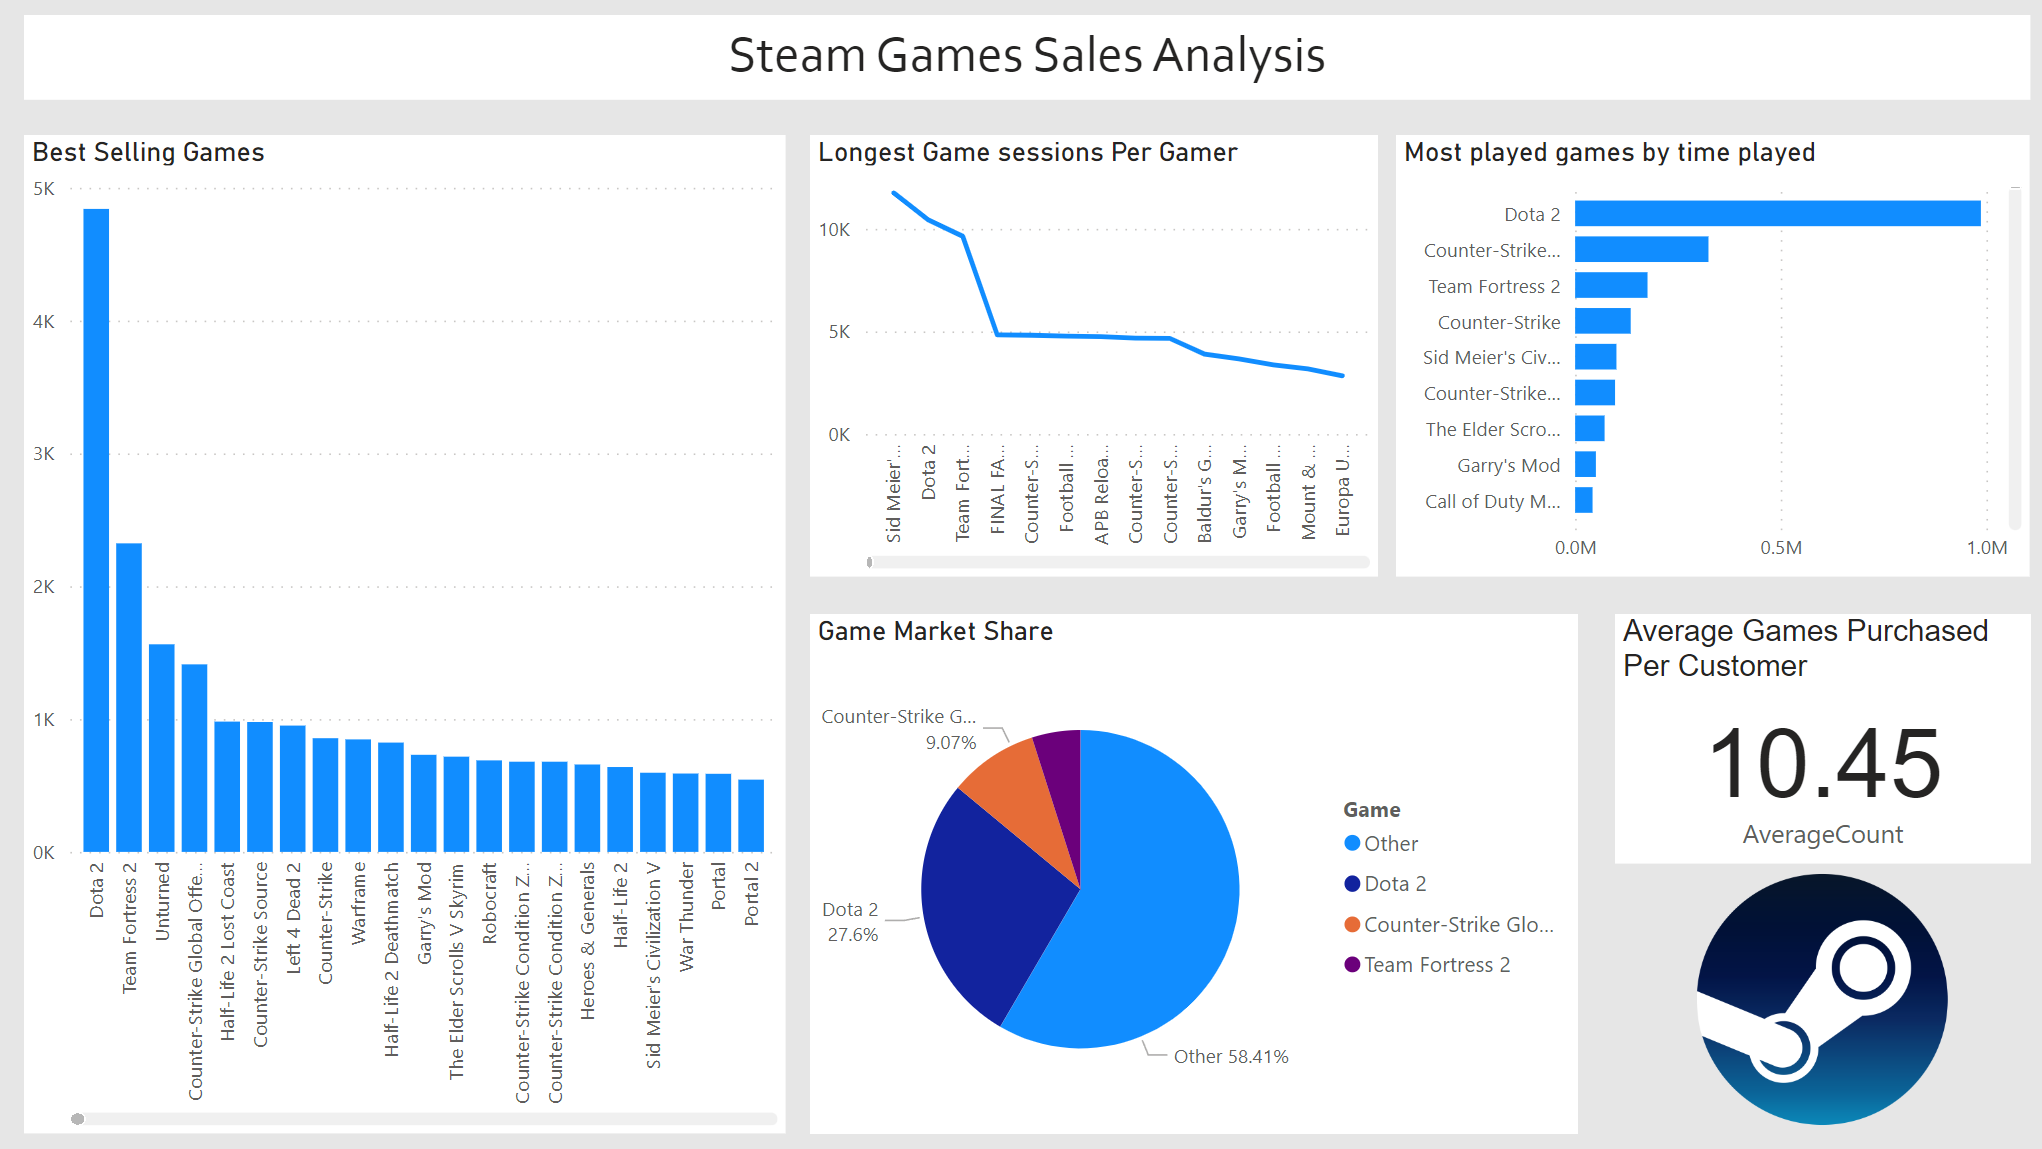
Task: Click the Mount &... line chart axis label
Action: click(1308, 492)
